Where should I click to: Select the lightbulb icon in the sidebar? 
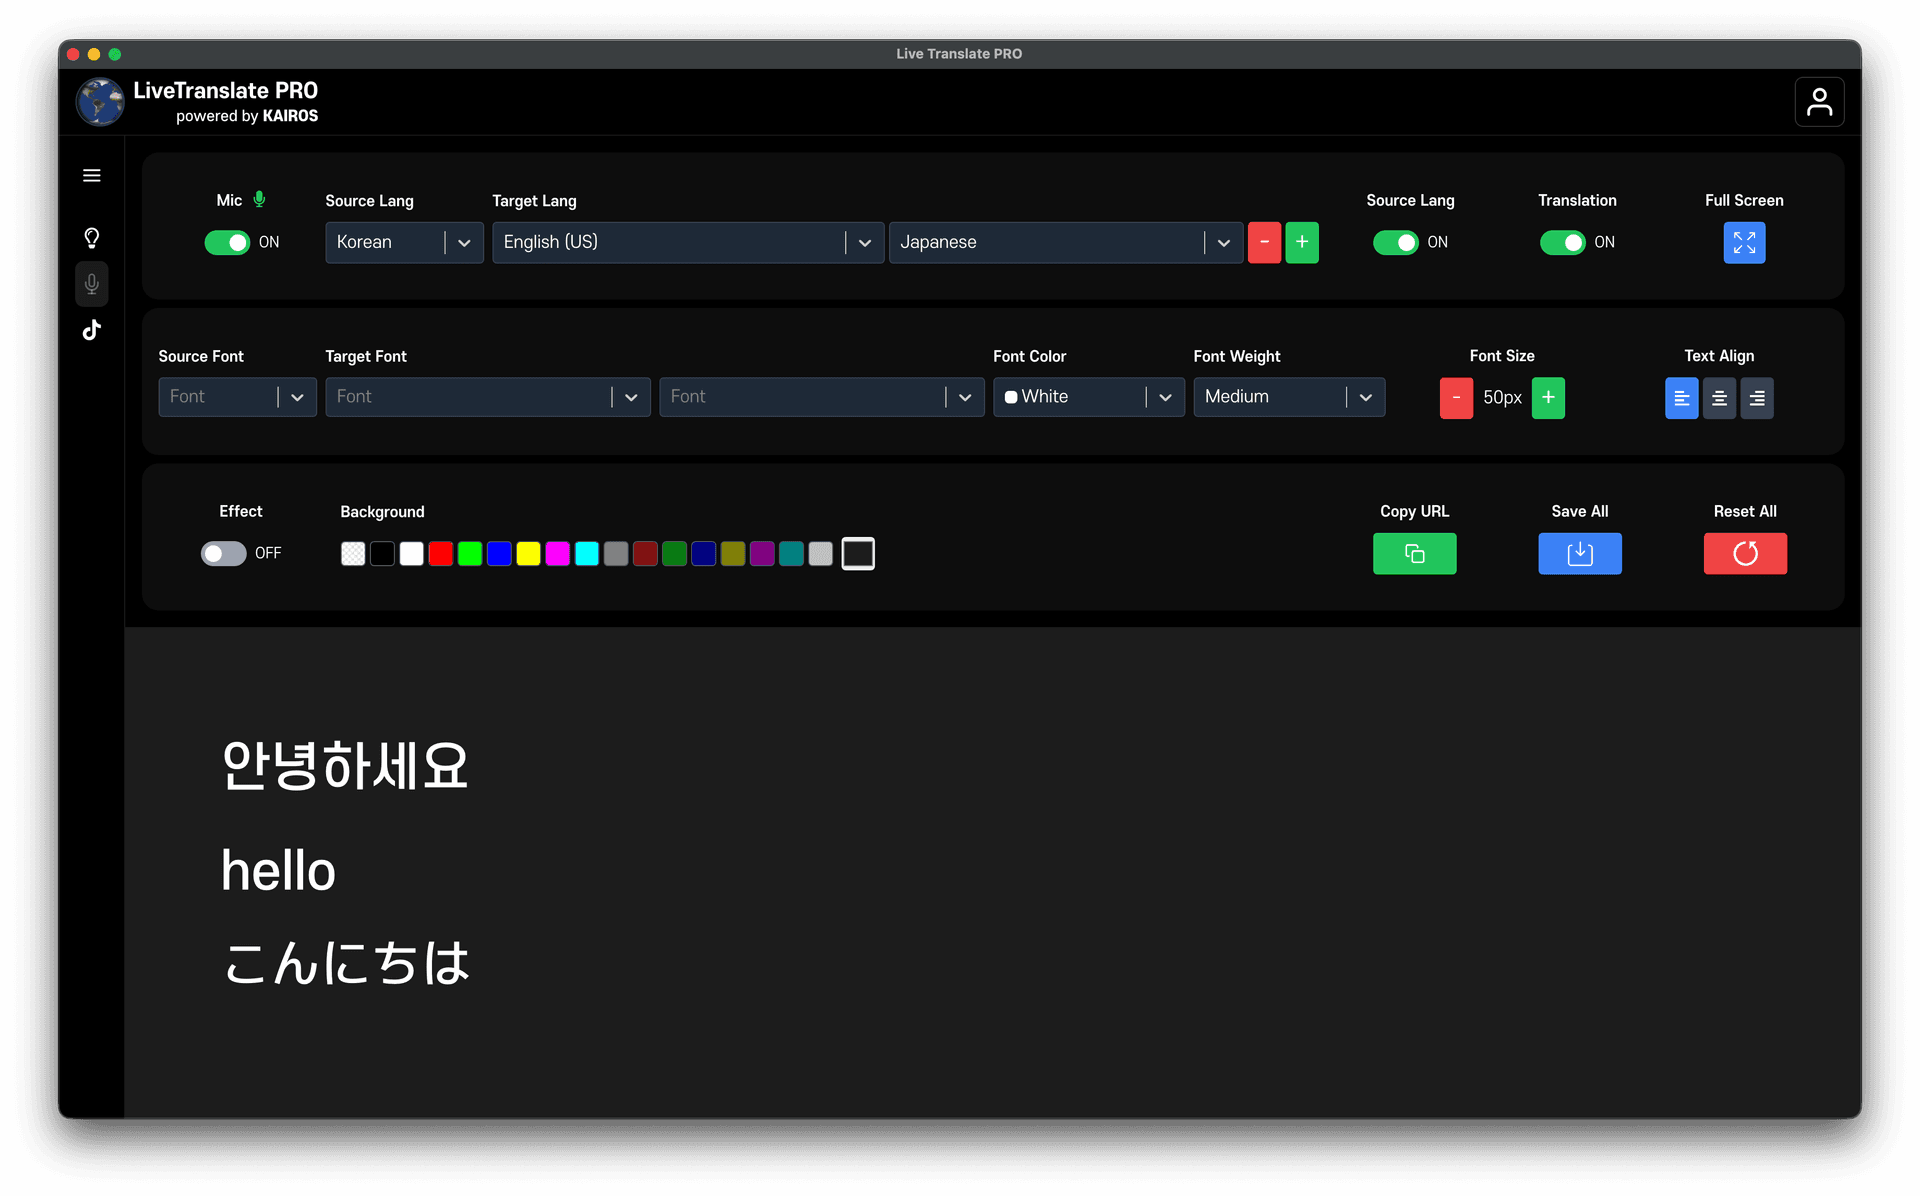click(x=91, y=238)
